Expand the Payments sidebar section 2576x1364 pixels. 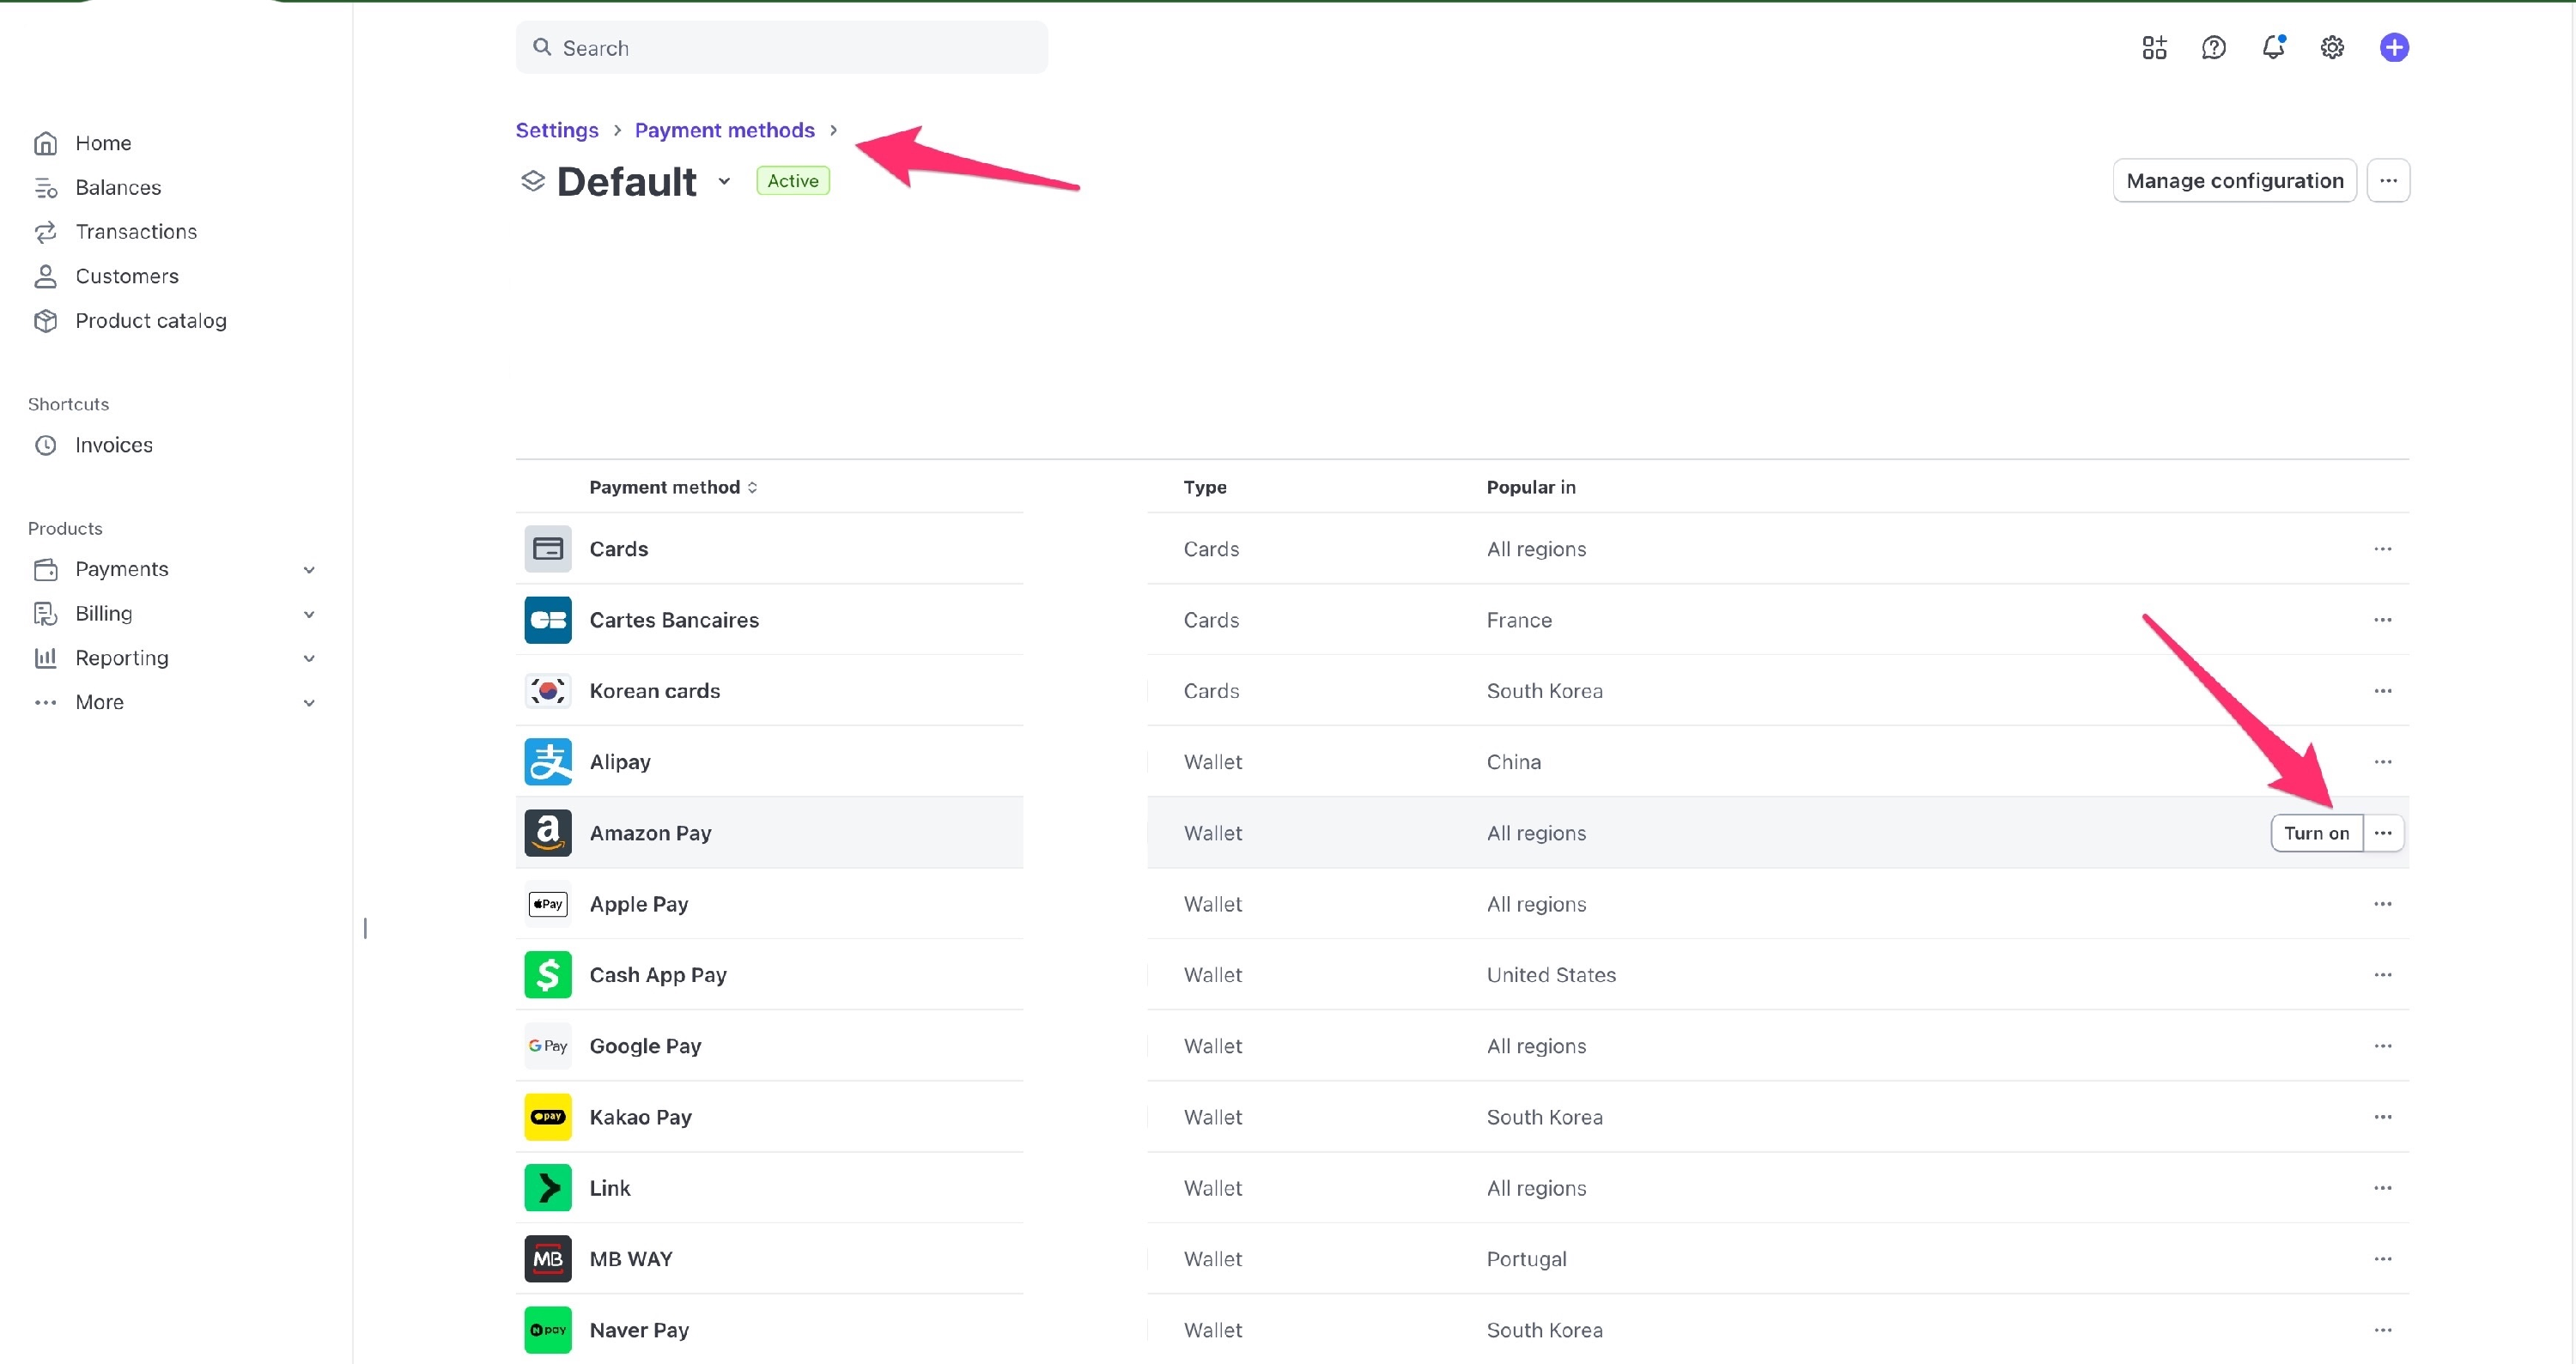[x=309, y=570]
